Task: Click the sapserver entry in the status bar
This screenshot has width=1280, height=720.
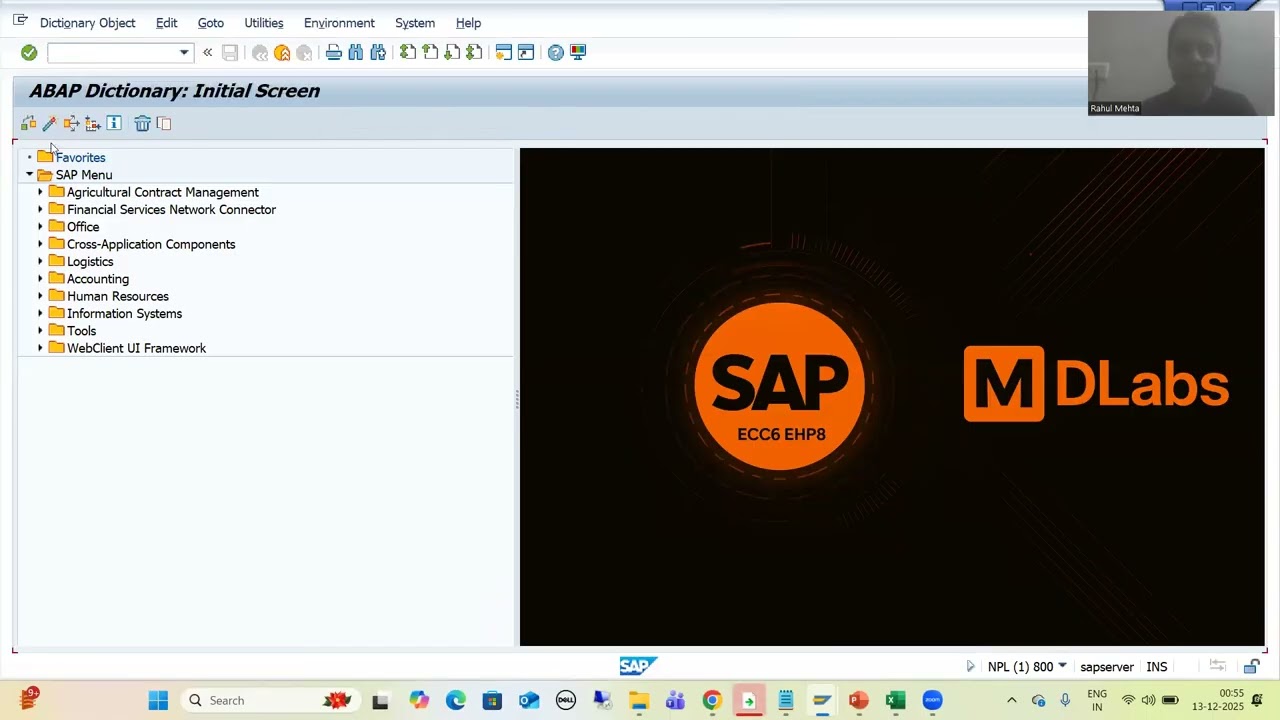Action: tap(1107, 667)
